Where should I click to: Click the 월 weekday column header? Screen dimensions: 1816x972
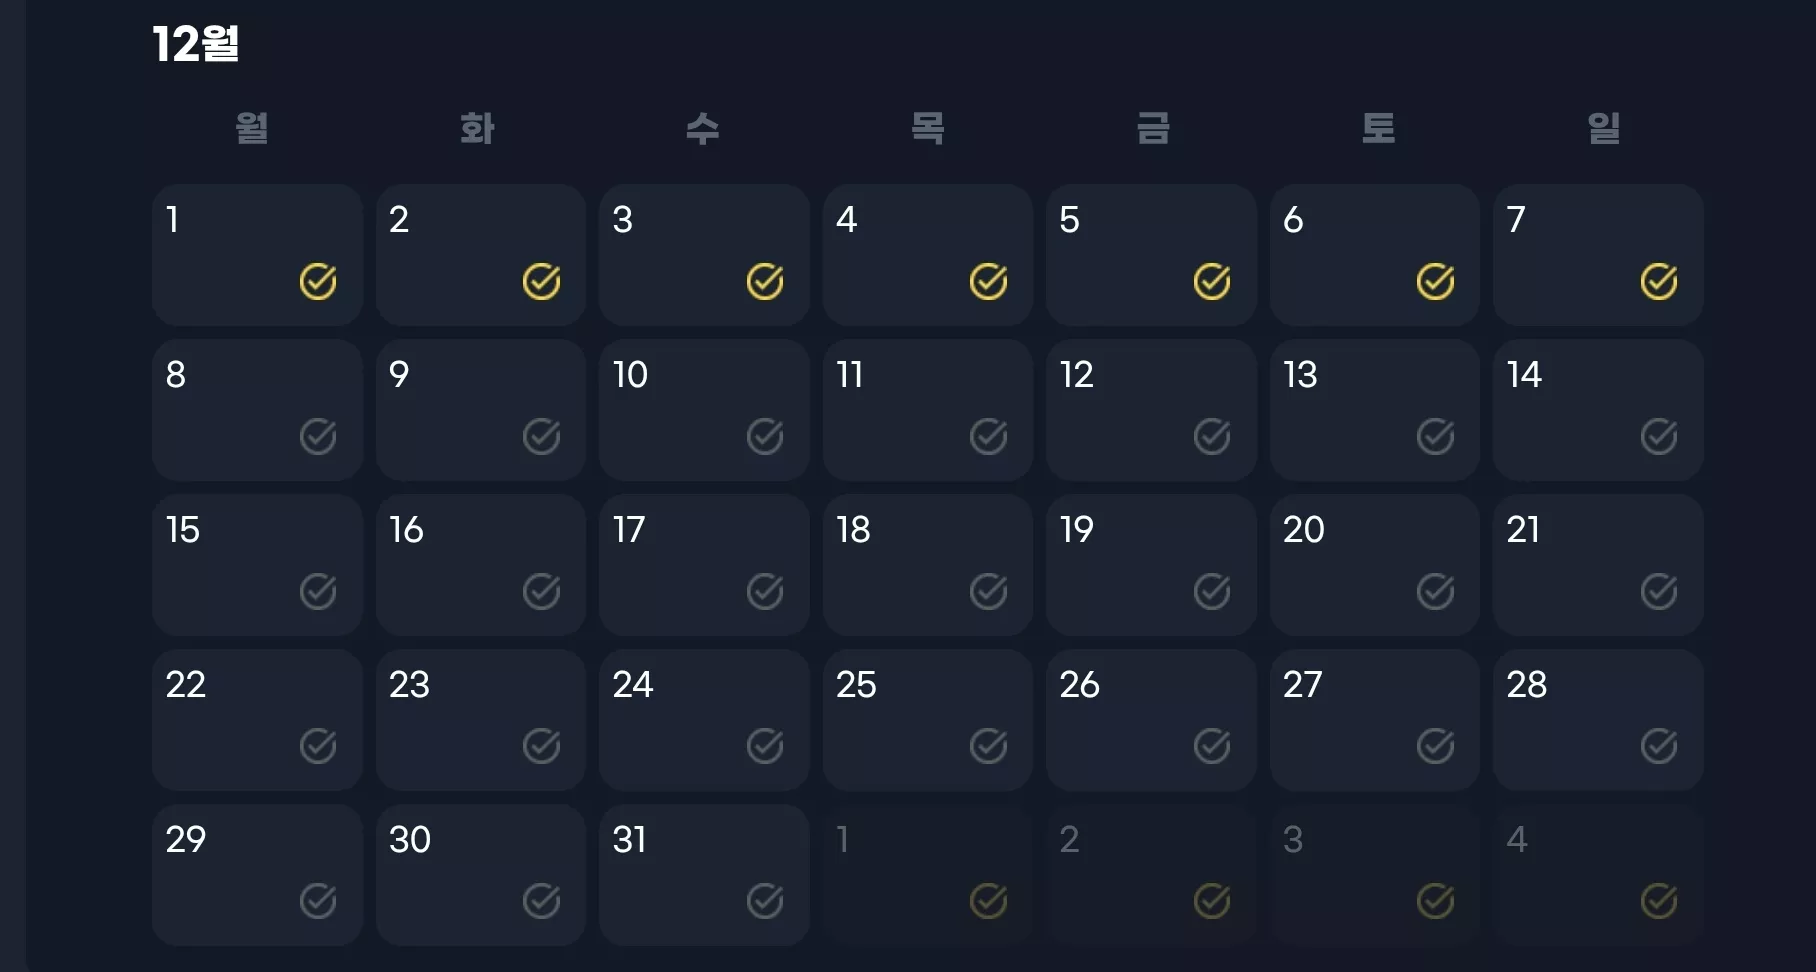(252, 128)
